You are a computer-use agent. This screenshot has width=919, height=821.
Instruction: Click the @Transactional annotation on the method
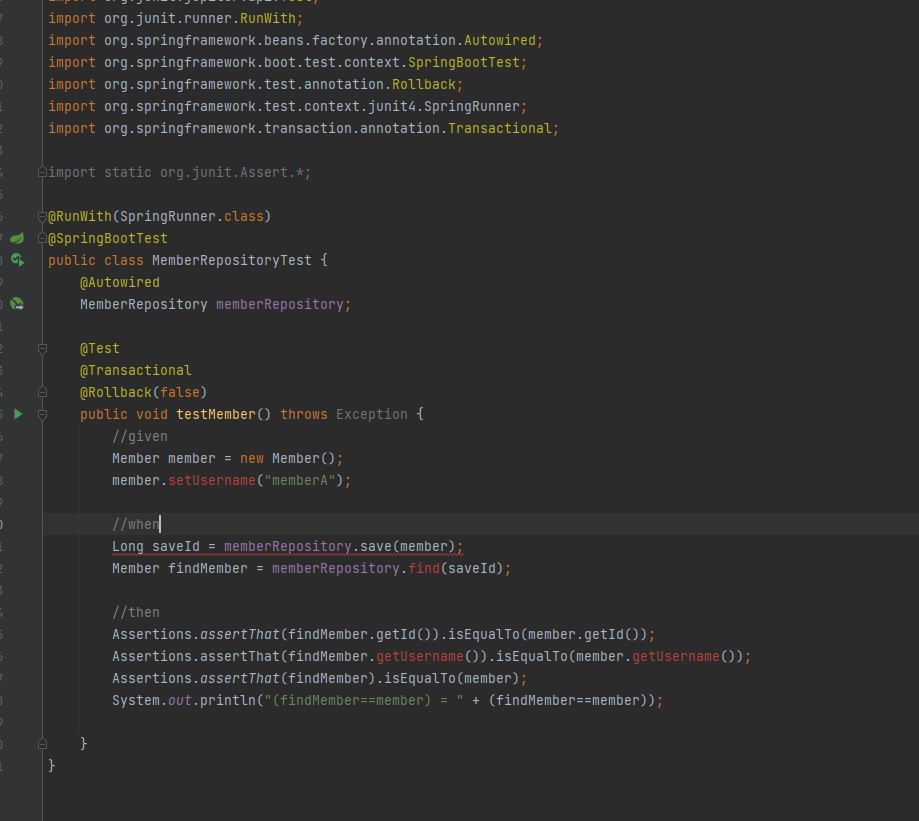(x=135, y=370)
